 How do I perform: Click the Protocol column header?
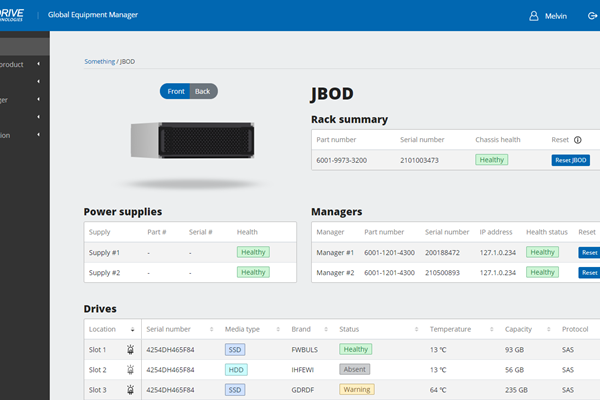click(x=575, y=329)
